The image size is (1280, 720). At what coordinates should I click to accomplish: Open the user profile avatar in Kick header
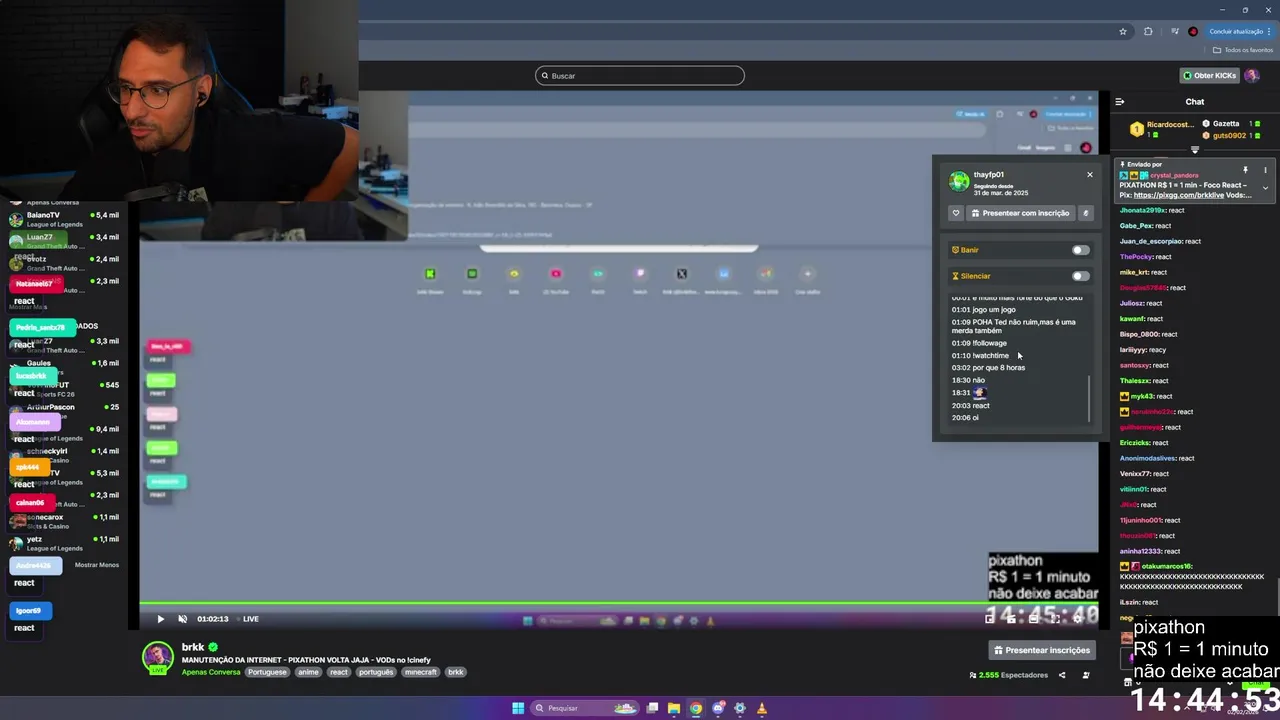coord(1252,75)
